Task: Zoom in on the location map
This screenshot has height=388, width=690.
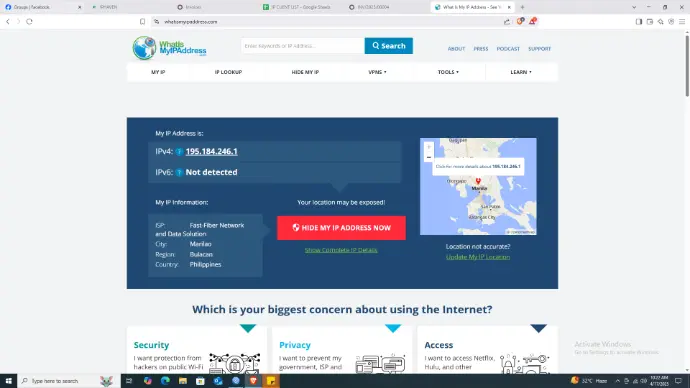Action: [x=429, y=147]
